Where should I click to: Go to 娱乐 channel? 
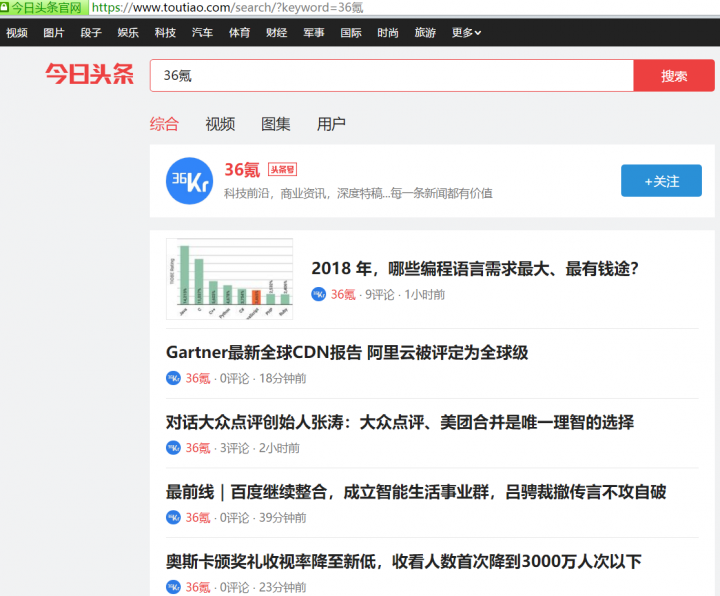tap(128, 33)
